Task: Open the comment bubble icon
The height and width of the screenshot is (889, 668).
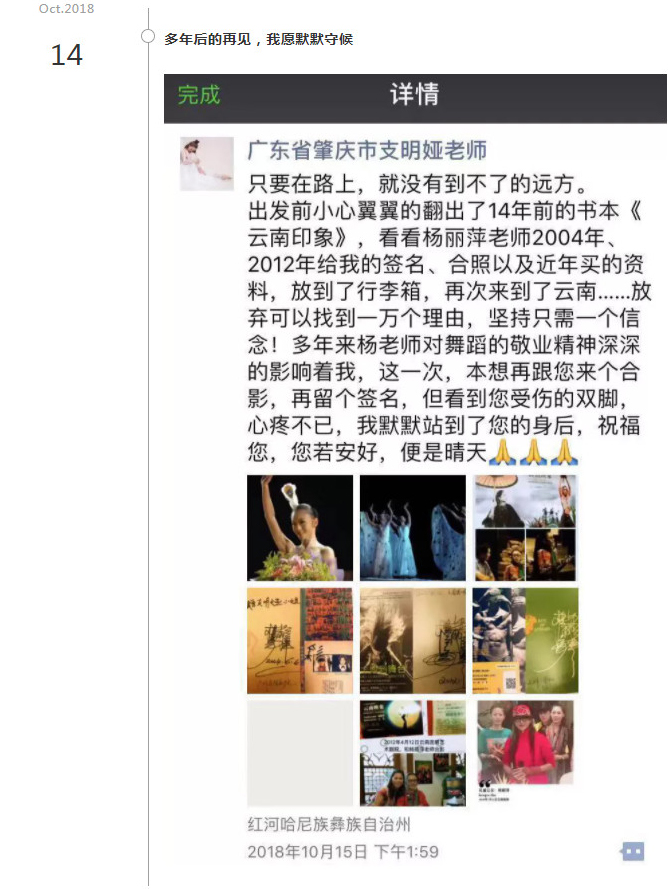Action: coord(633,851)
